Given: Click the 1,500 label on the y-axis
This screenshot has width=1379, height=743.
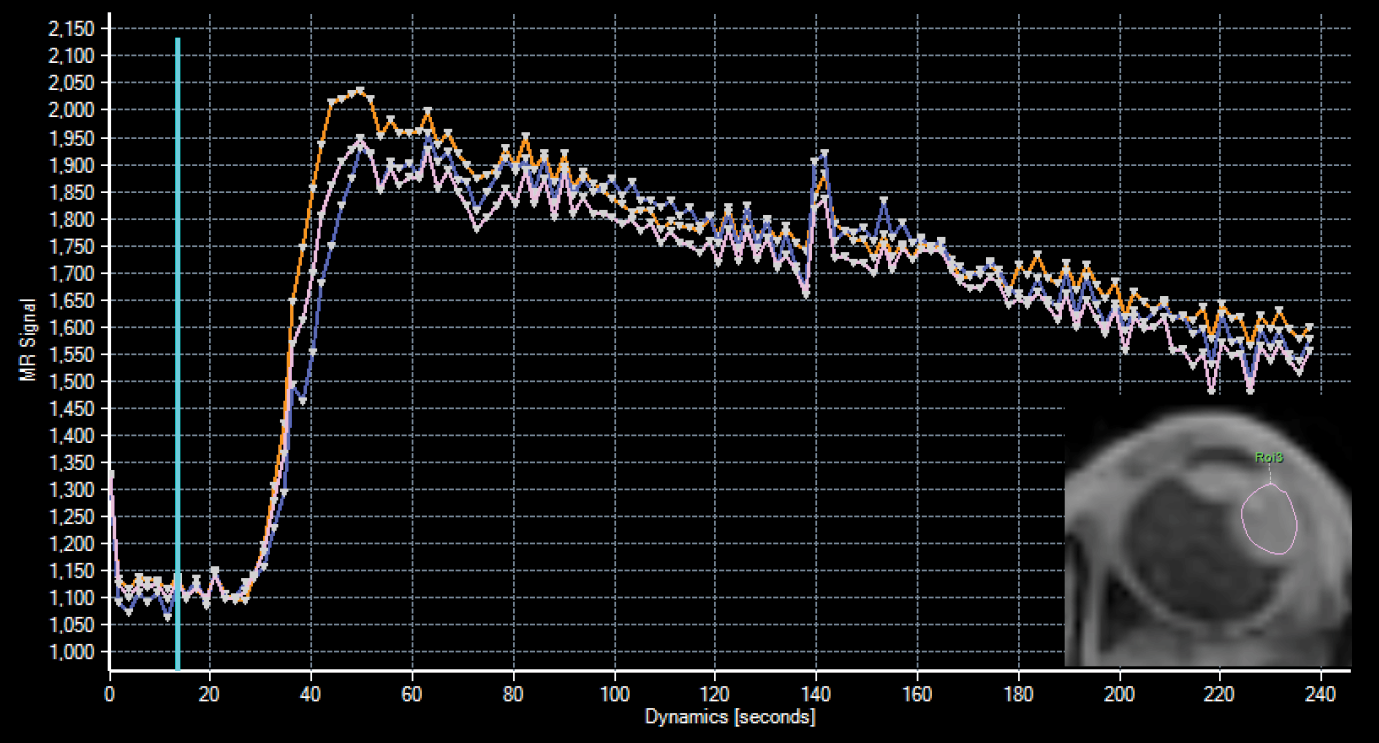Looking at the screenshot, I should (69, 381).
